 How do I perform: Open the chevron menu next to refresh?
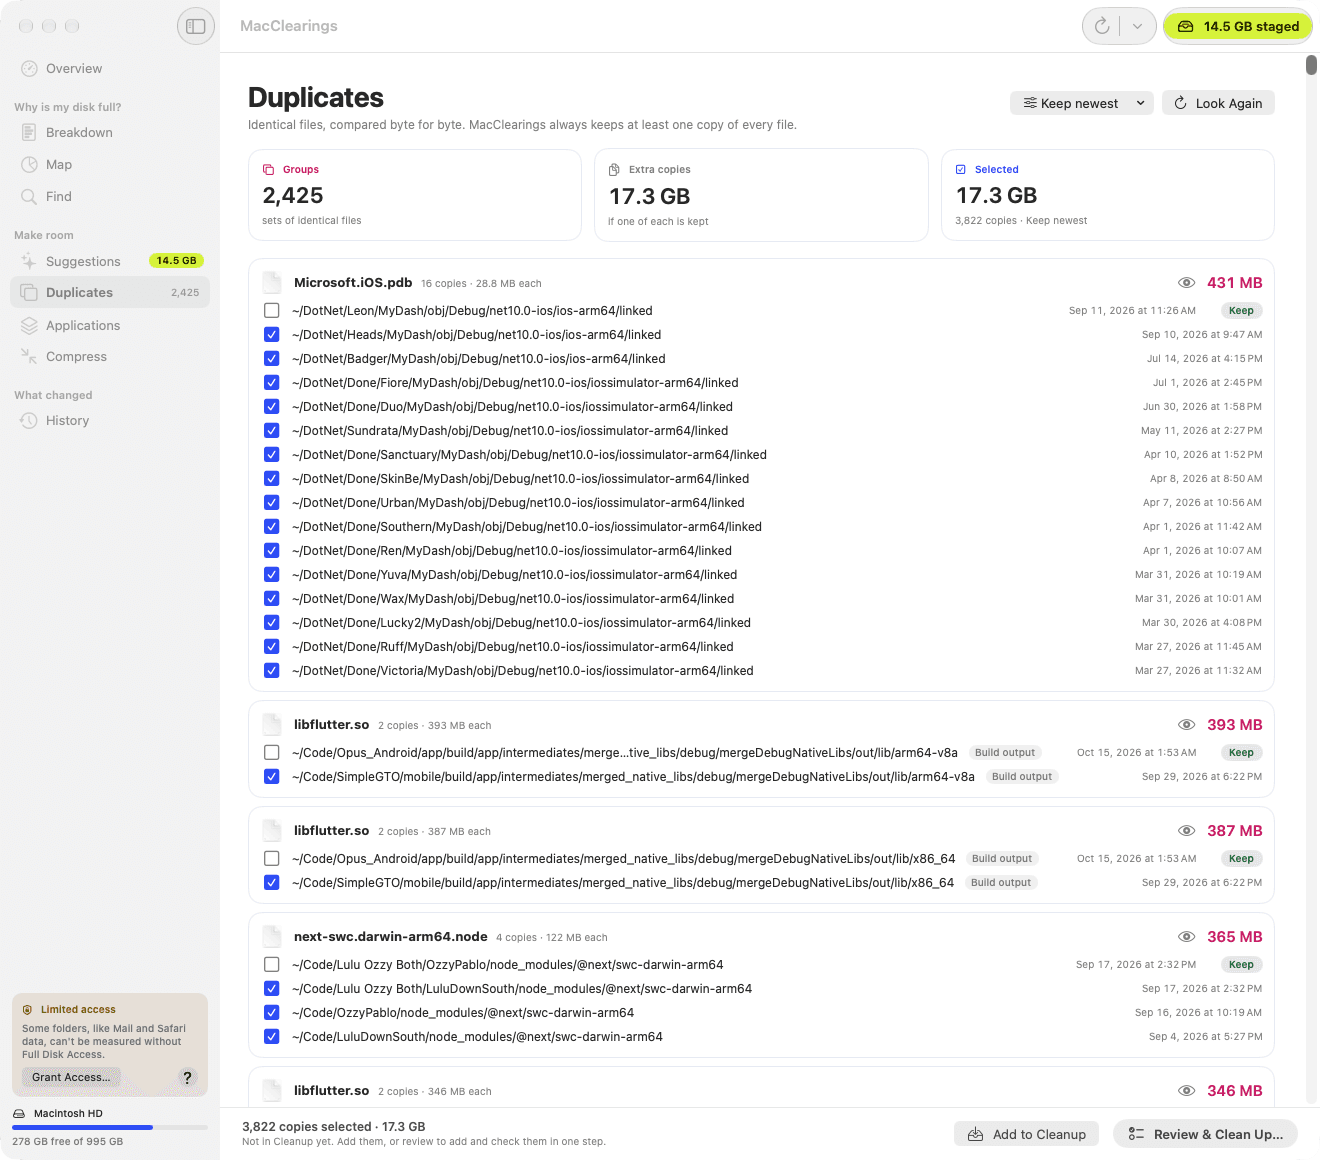tap(1138, 26)
